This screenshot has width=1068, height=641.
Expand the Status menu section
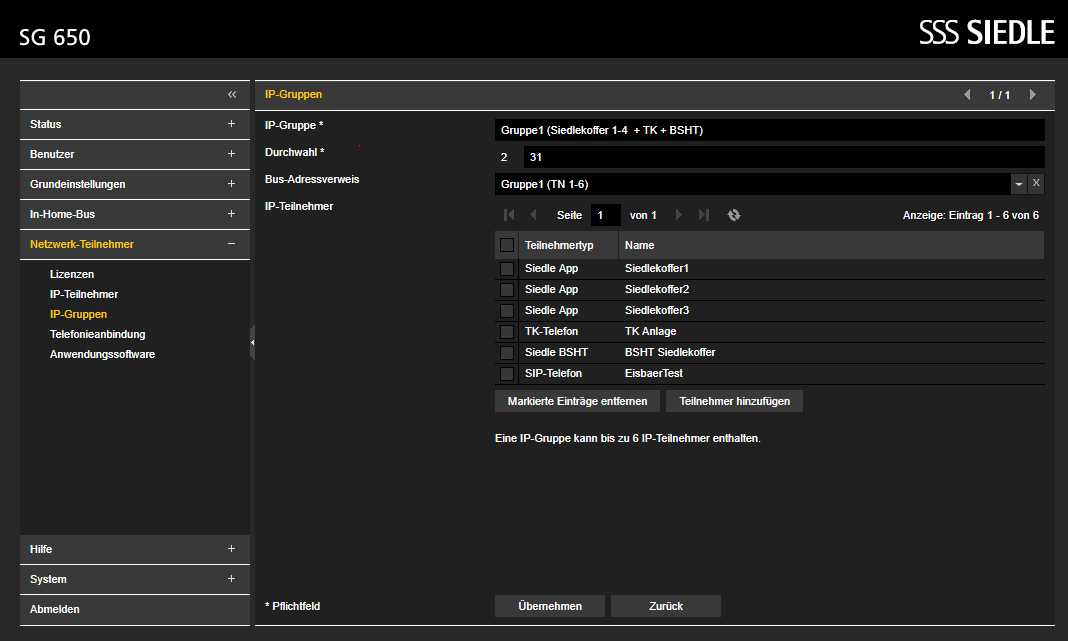(x=135, y=125)
